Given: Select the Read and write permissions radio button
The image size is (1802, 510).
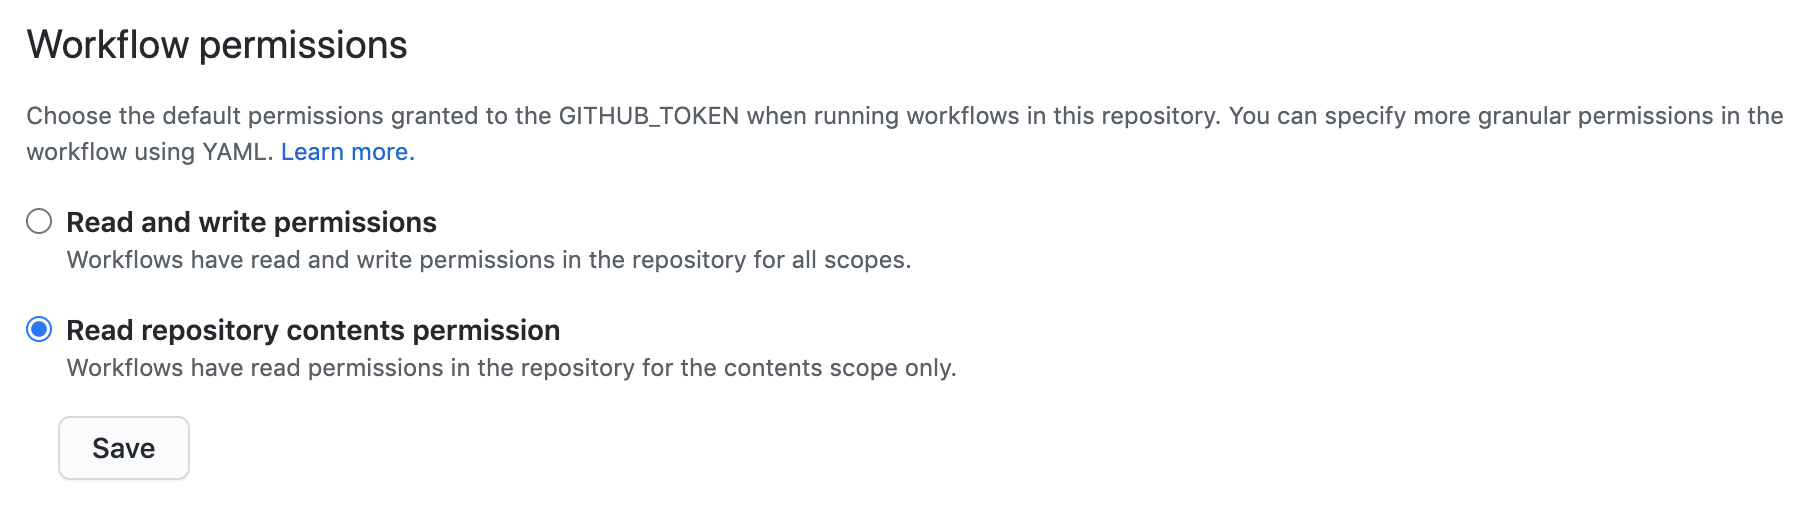Looking at the screenshot, I should 39,221.
